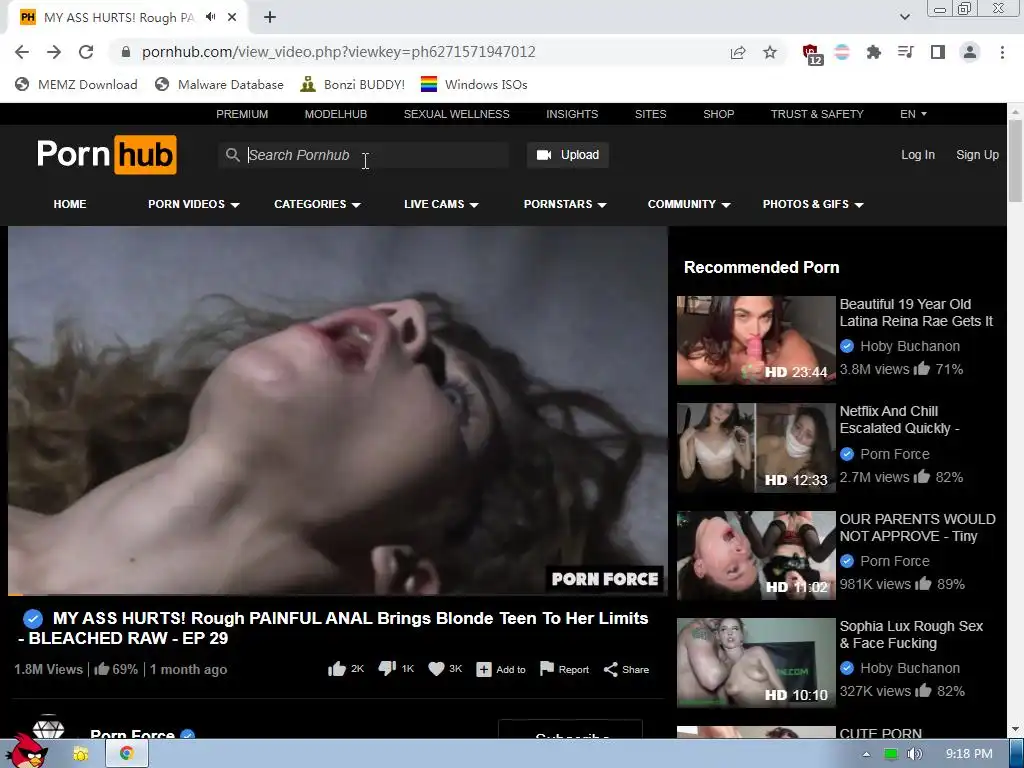Open the Extensions puzzle menu

pyautogui.click(x=873, y=52)
